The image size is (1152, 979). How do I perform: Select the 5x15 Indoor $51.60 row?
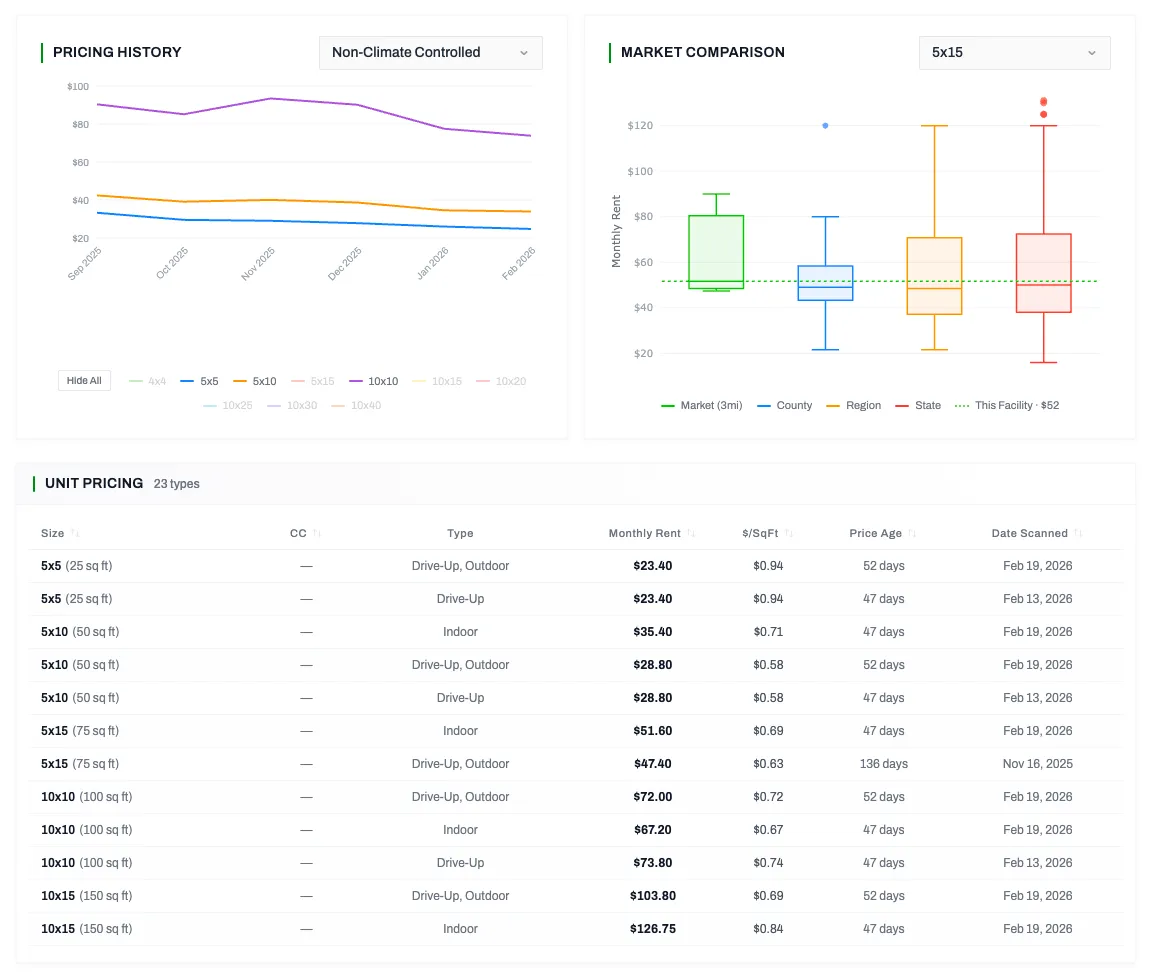(x=575, y=731)
